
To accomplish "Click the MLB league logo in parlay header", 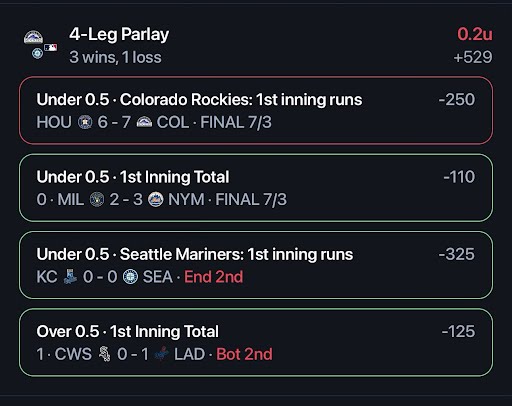I will pyautogui.click(x=51, y=48).
